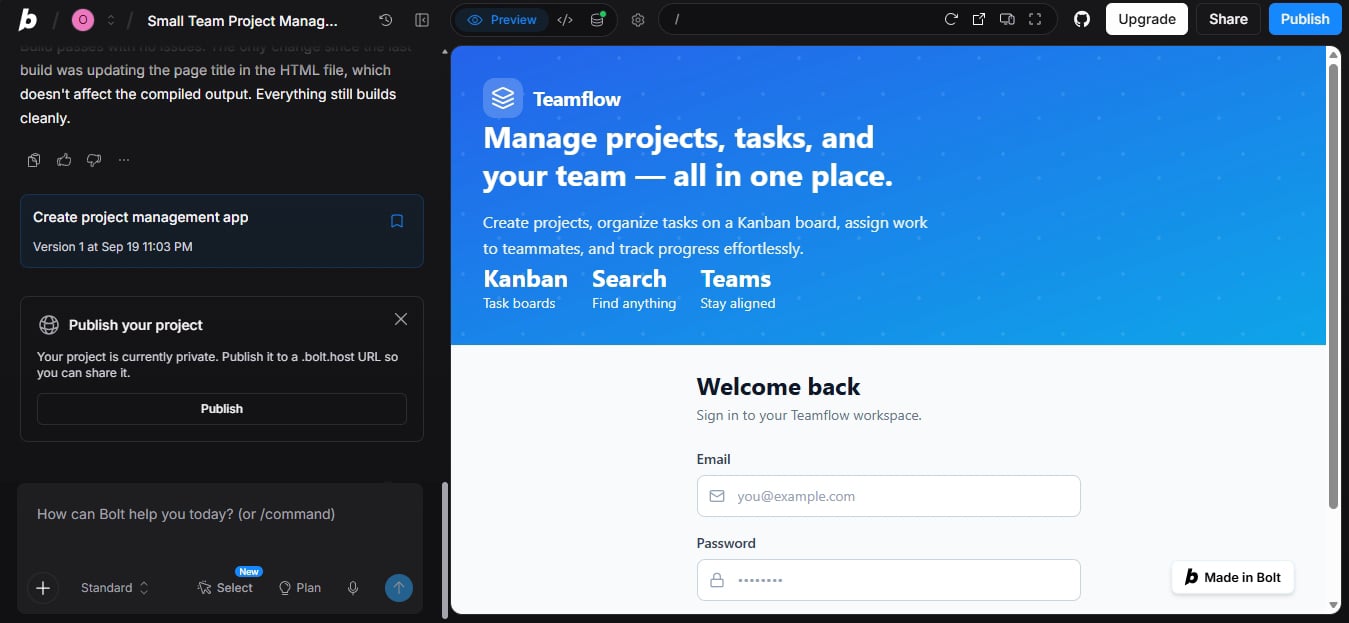The image size is (1349, 623).
Task: Click the Share button
Action: coord(1228,19)
